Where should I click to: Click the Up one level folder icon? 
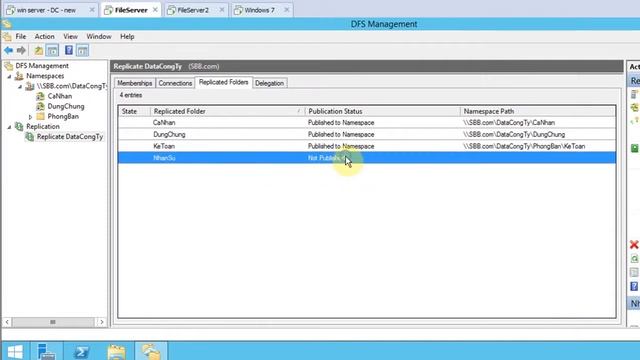pyautogui.click(x=38, y=51)
